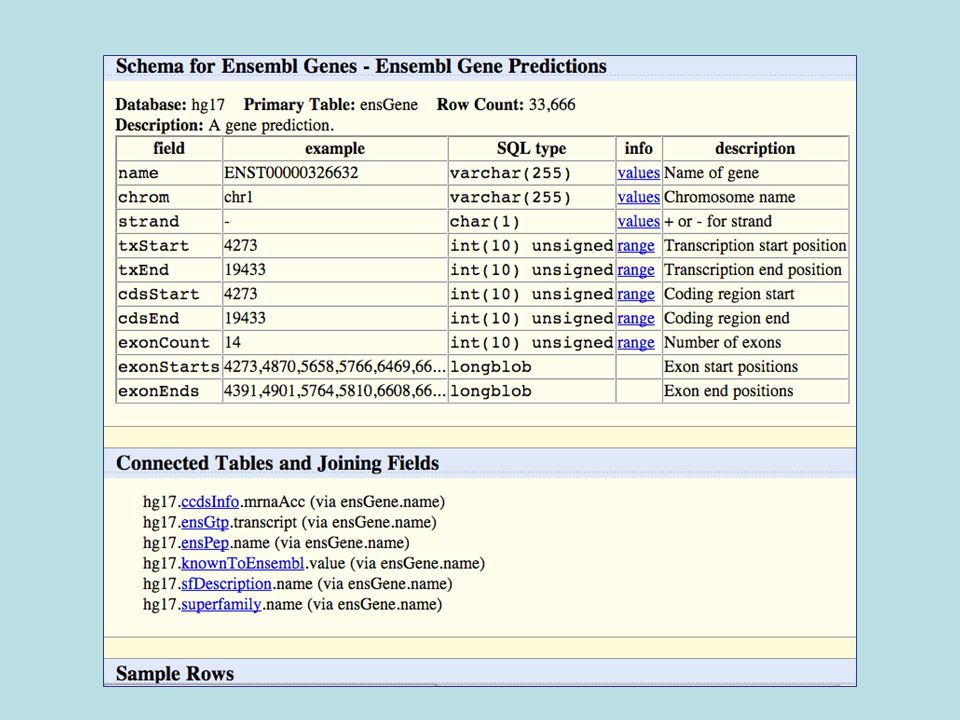Click the exonStarts field name cell

[x=169, y=367]
